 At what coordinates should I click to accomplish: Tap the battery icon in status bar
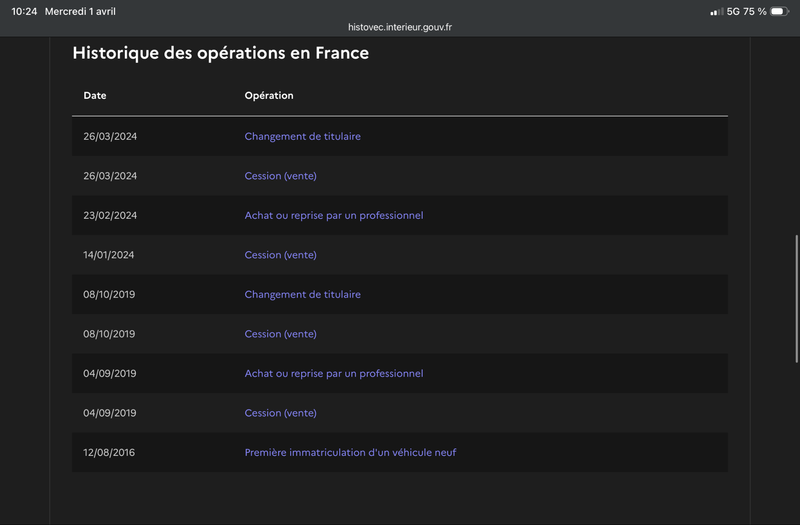[779, 11]
